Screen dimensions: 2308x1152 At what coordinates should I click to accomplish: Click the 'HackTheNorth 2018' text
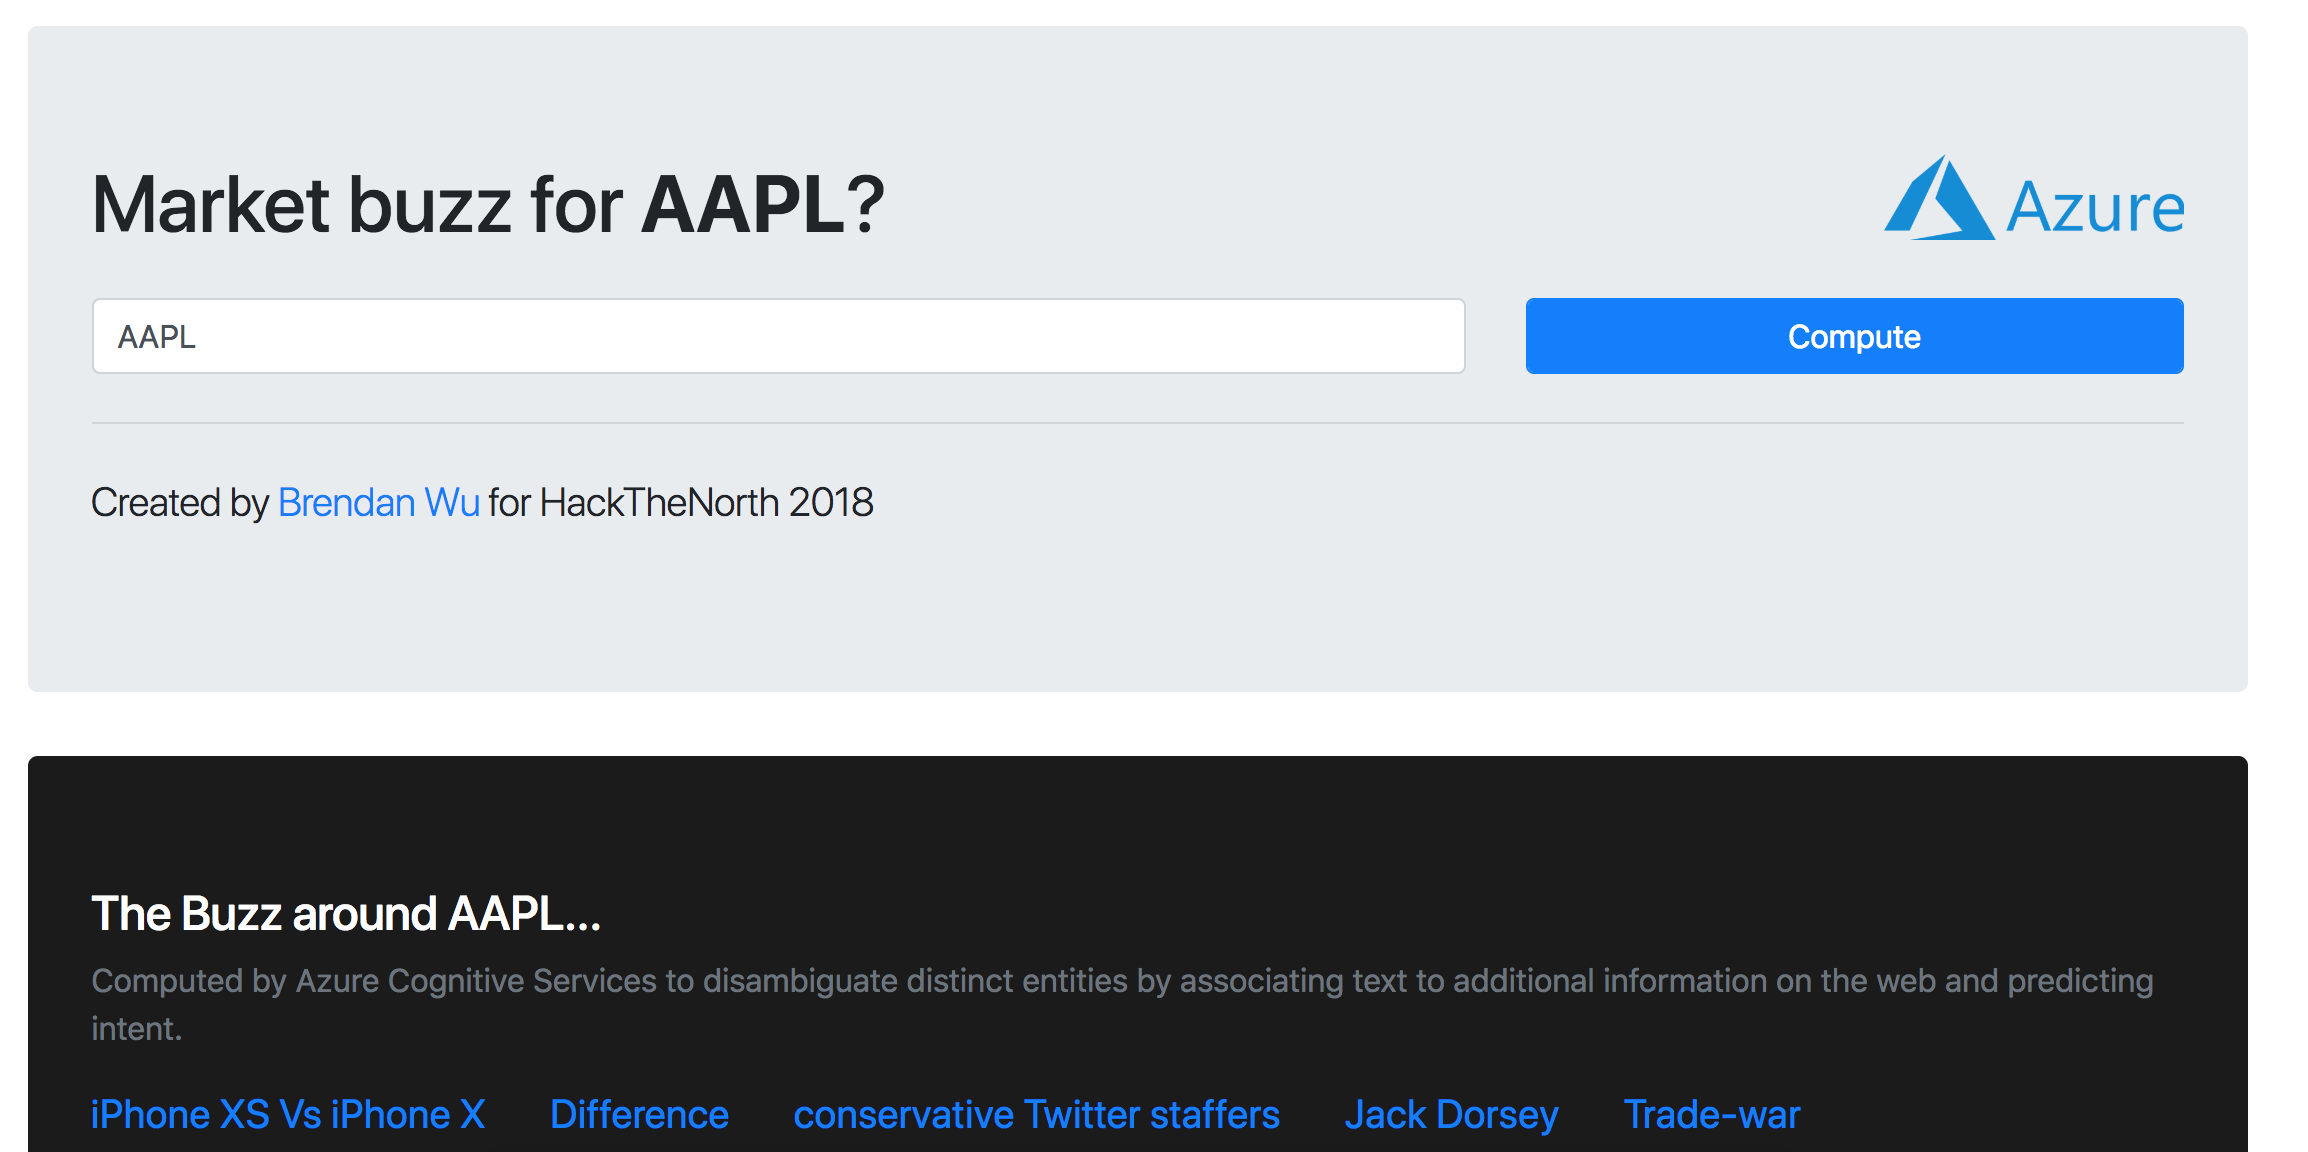(706, 502)
